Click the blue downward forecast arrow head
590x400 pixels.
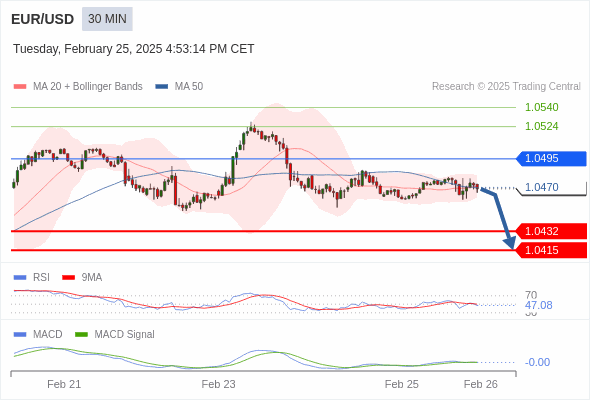coord(510,243)
